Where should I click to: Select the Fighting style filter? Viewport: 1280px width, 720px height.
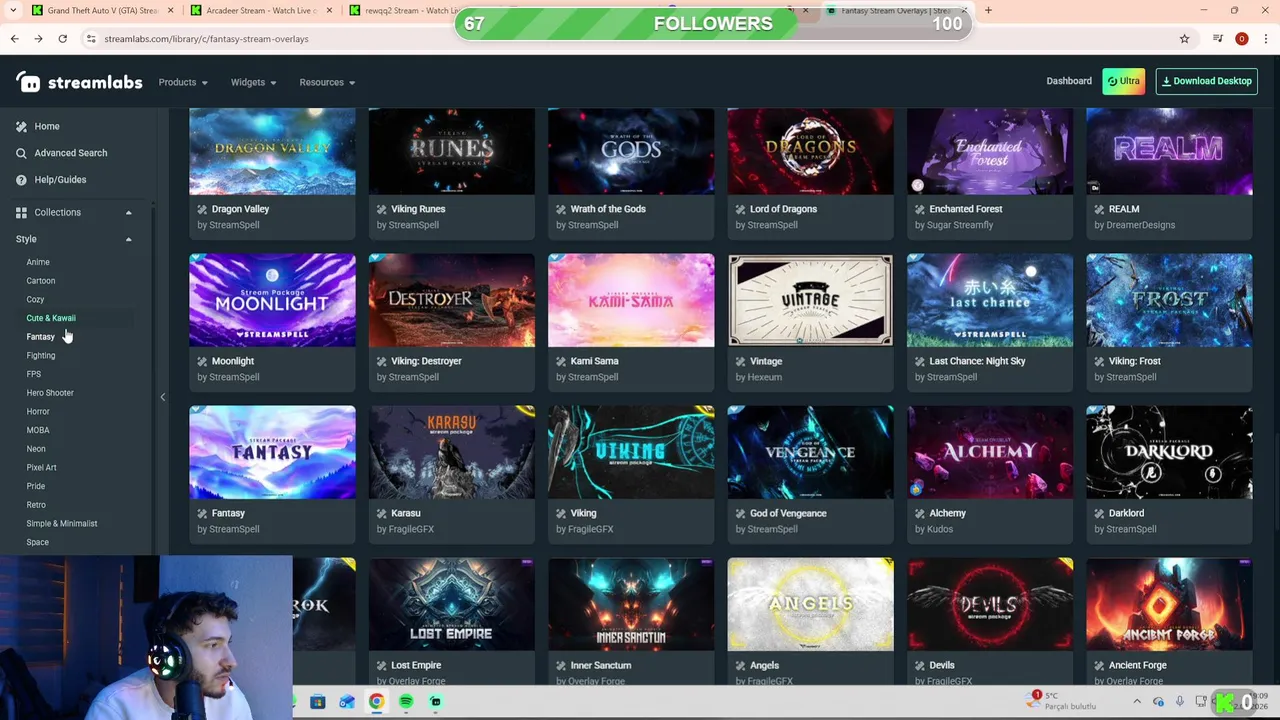[41, 355]
